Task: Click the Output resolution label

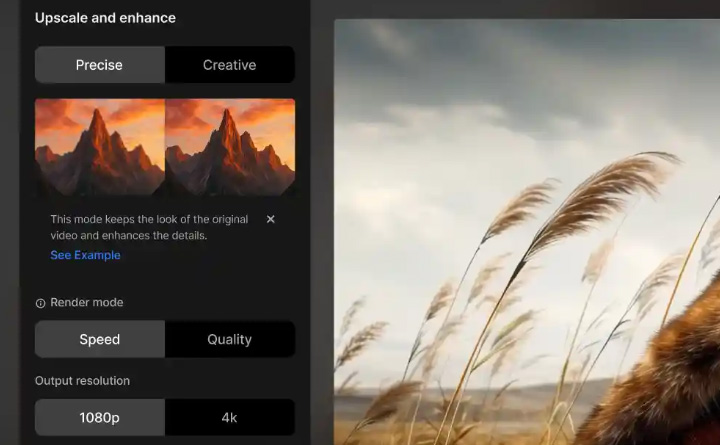Action: click(x=82, y=381)
